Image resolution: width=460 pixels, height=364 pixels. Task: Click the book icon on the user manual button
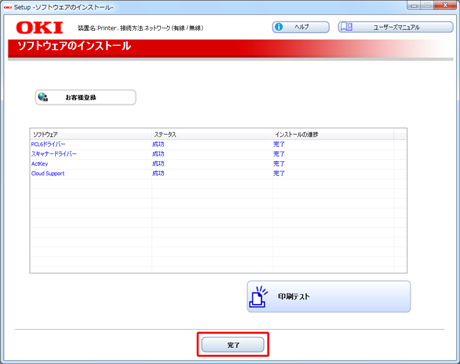click(346, 27)
